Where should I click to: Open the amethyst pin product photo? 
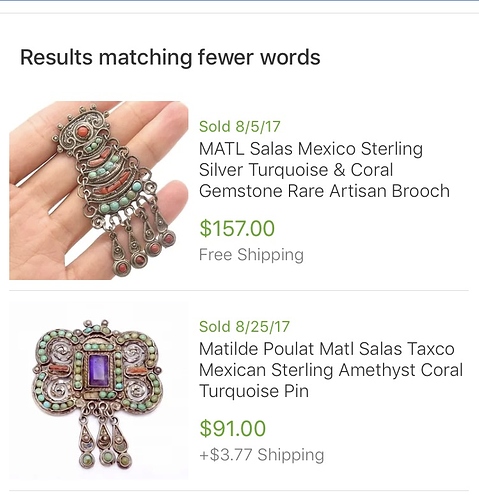(x=99, y=390)
